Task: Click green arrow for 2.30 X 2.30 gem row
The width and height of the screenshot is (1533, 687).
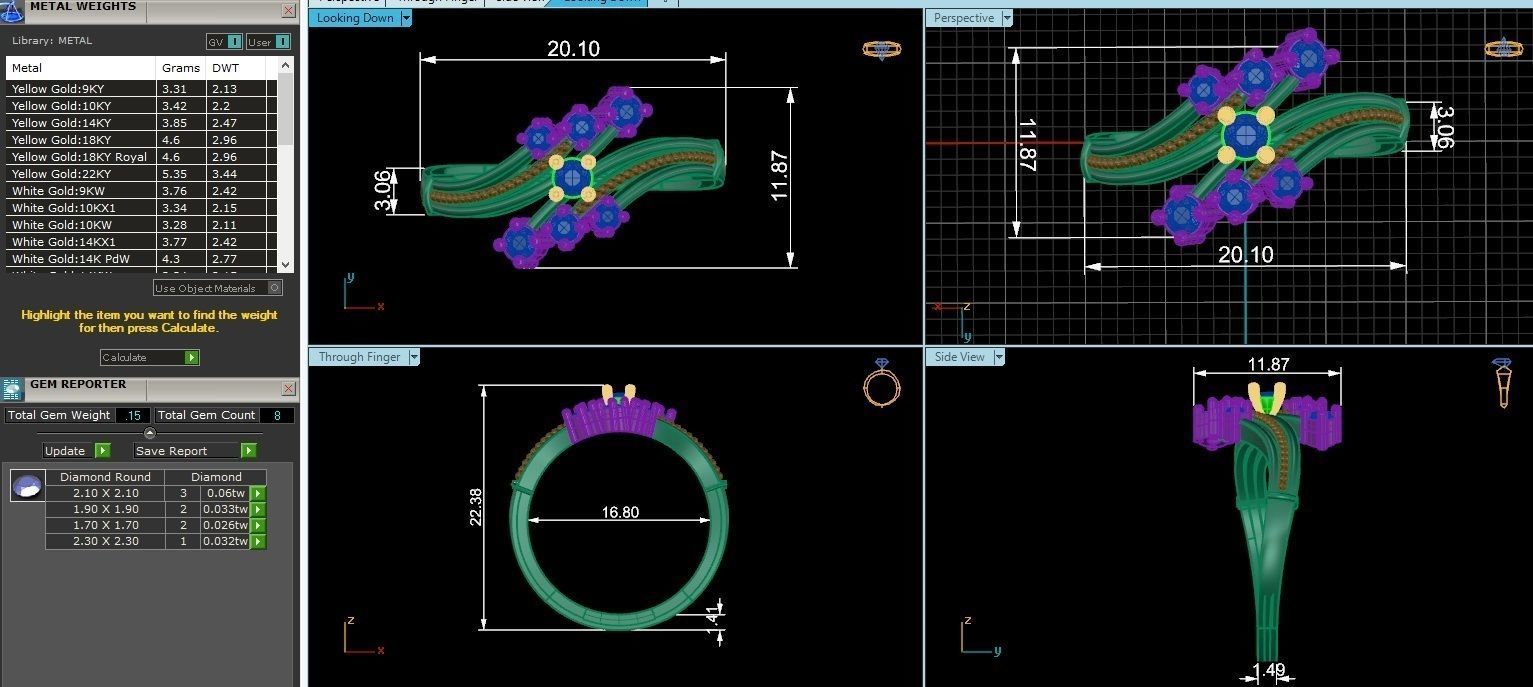Action: [258, 541]
